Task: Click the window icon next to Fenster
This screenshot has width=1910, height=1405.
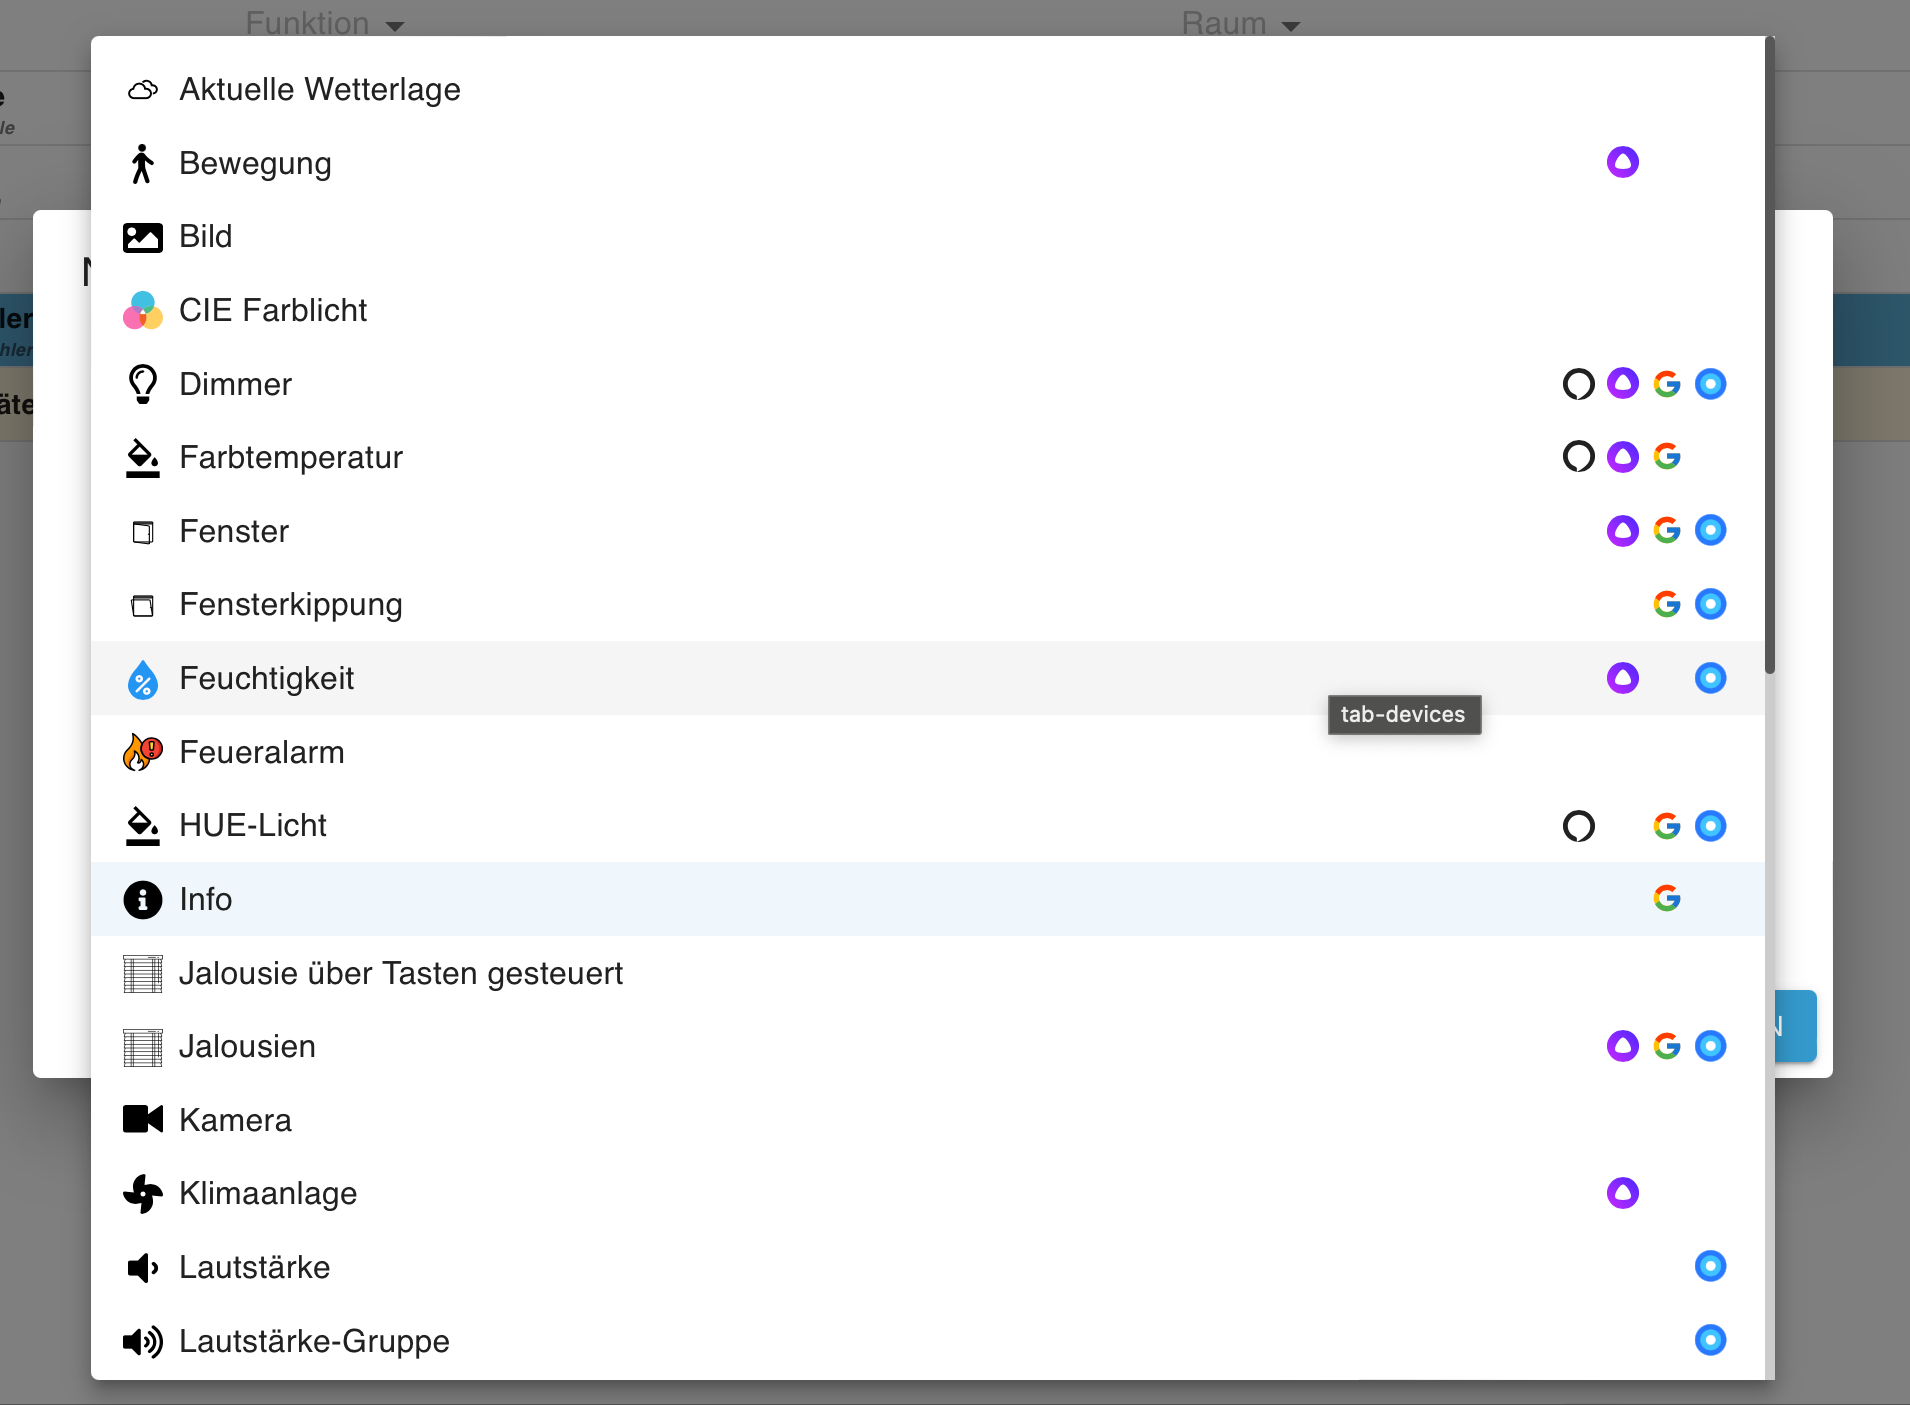Action: (x=143, y=532)
